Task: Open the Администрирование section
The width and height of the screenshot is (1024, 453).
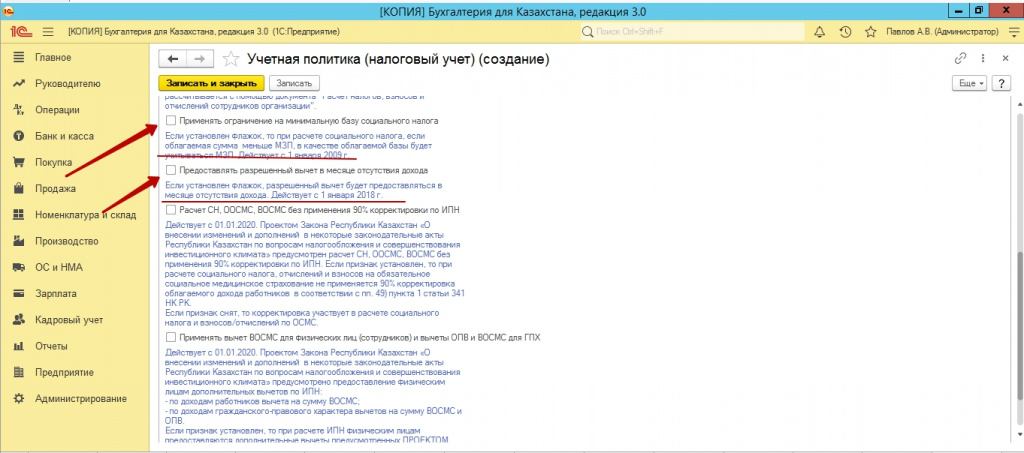Action: [81, 398]
